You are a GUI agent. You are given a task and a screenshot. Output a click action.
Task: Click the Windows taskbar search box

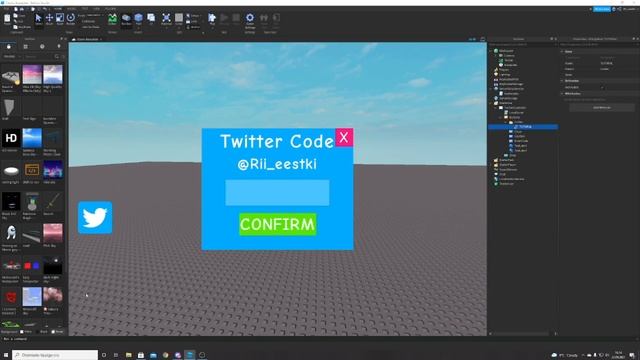coord(55,355)
